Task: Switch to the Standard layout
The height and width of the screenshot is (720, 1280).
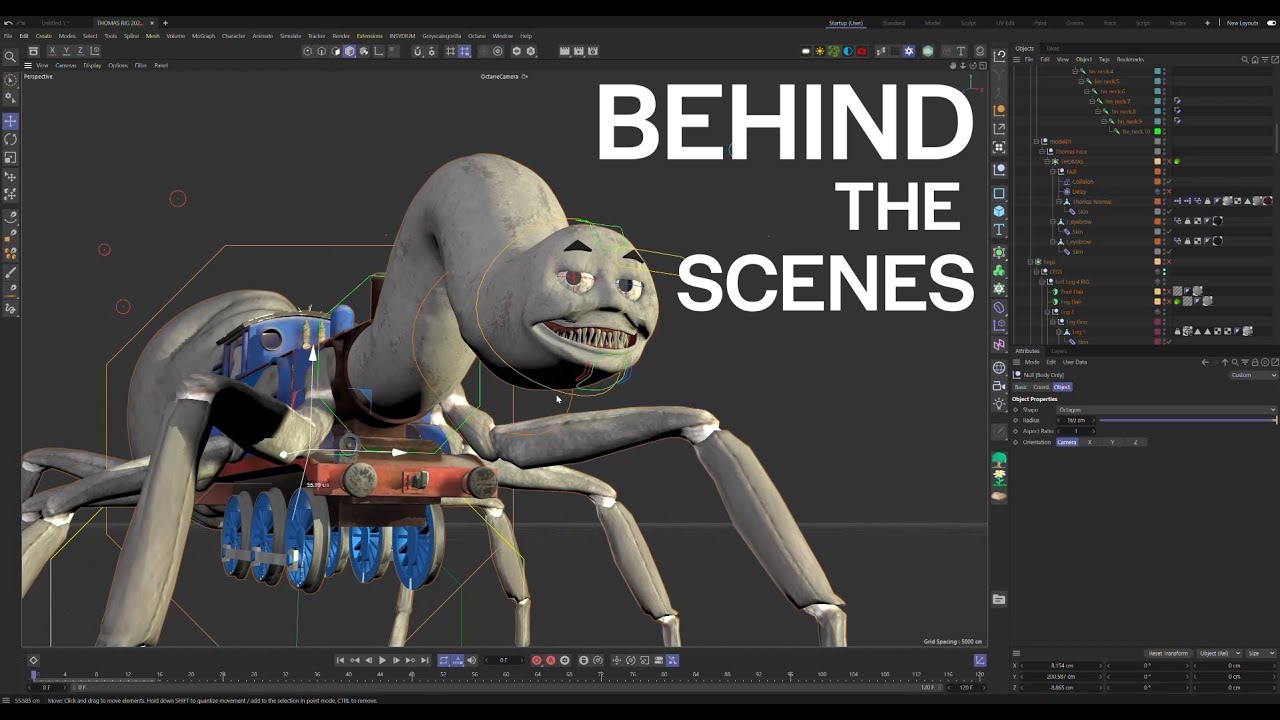Action: pyautogui.click(x=893, y=23)
